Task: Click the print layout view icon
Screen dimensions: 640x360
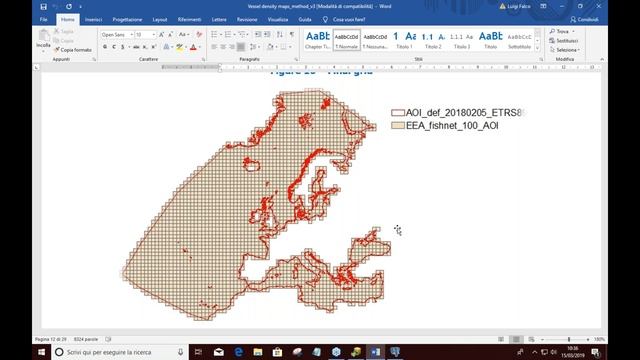Action: click(x=516, y=340)
